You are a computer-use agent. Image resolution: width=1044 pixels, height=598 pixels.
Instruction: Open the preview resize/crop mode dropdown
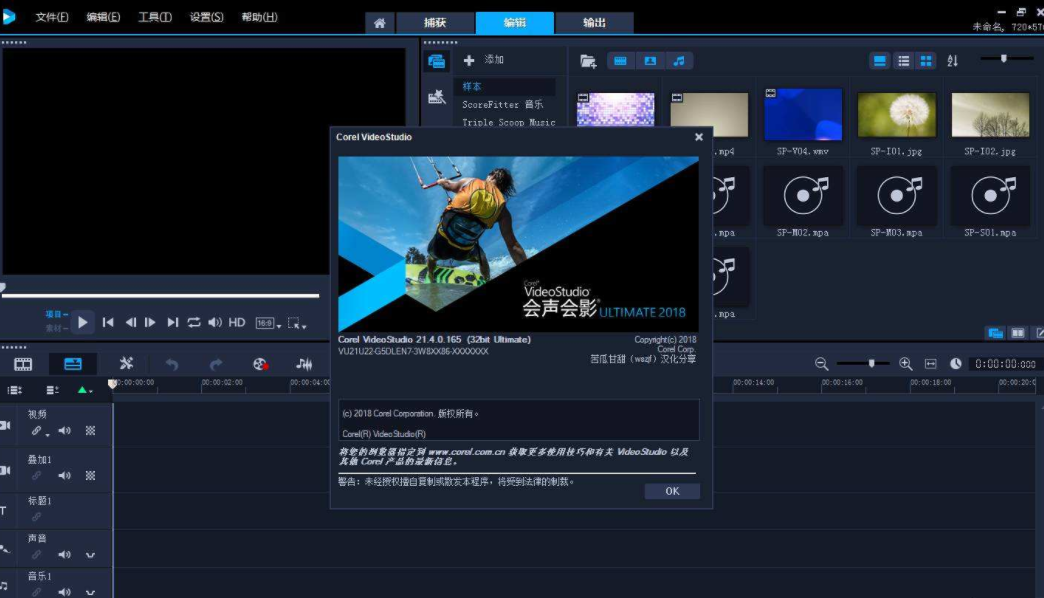click(297, 324)
